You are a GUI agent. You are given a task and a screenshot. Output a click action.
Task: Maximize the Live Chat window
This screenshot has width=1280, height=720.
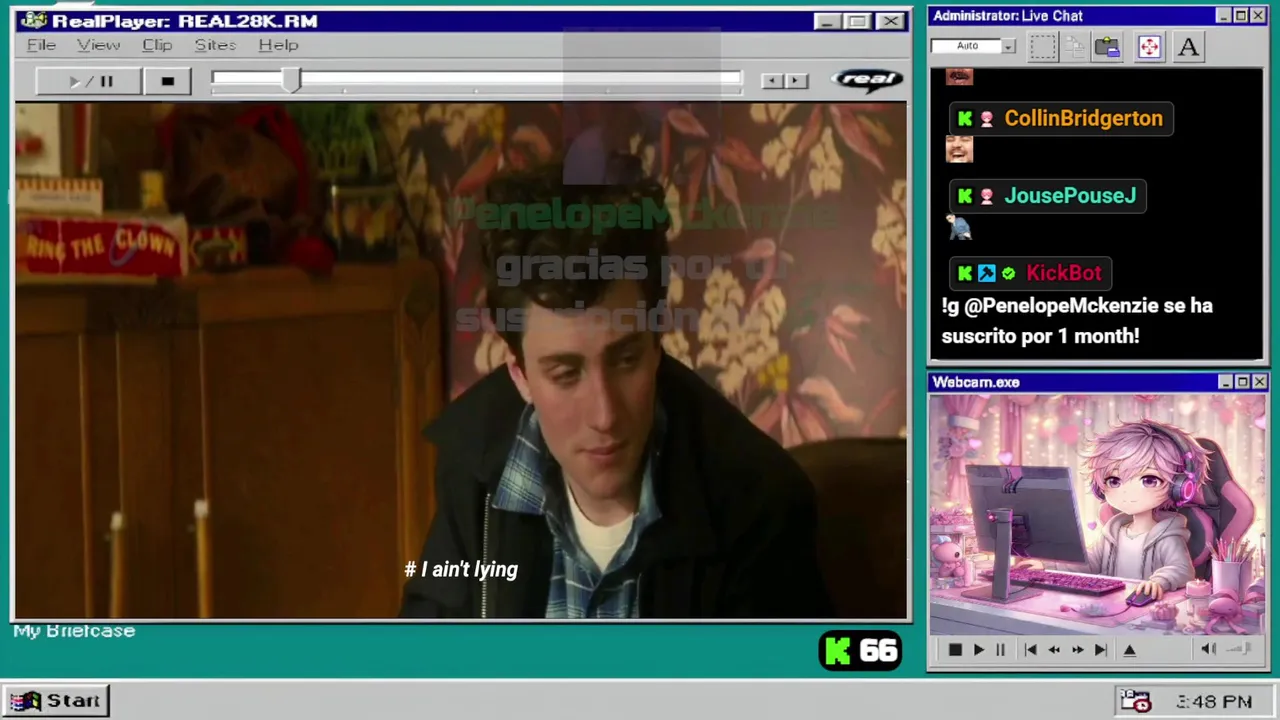[x=1241, y=16]
